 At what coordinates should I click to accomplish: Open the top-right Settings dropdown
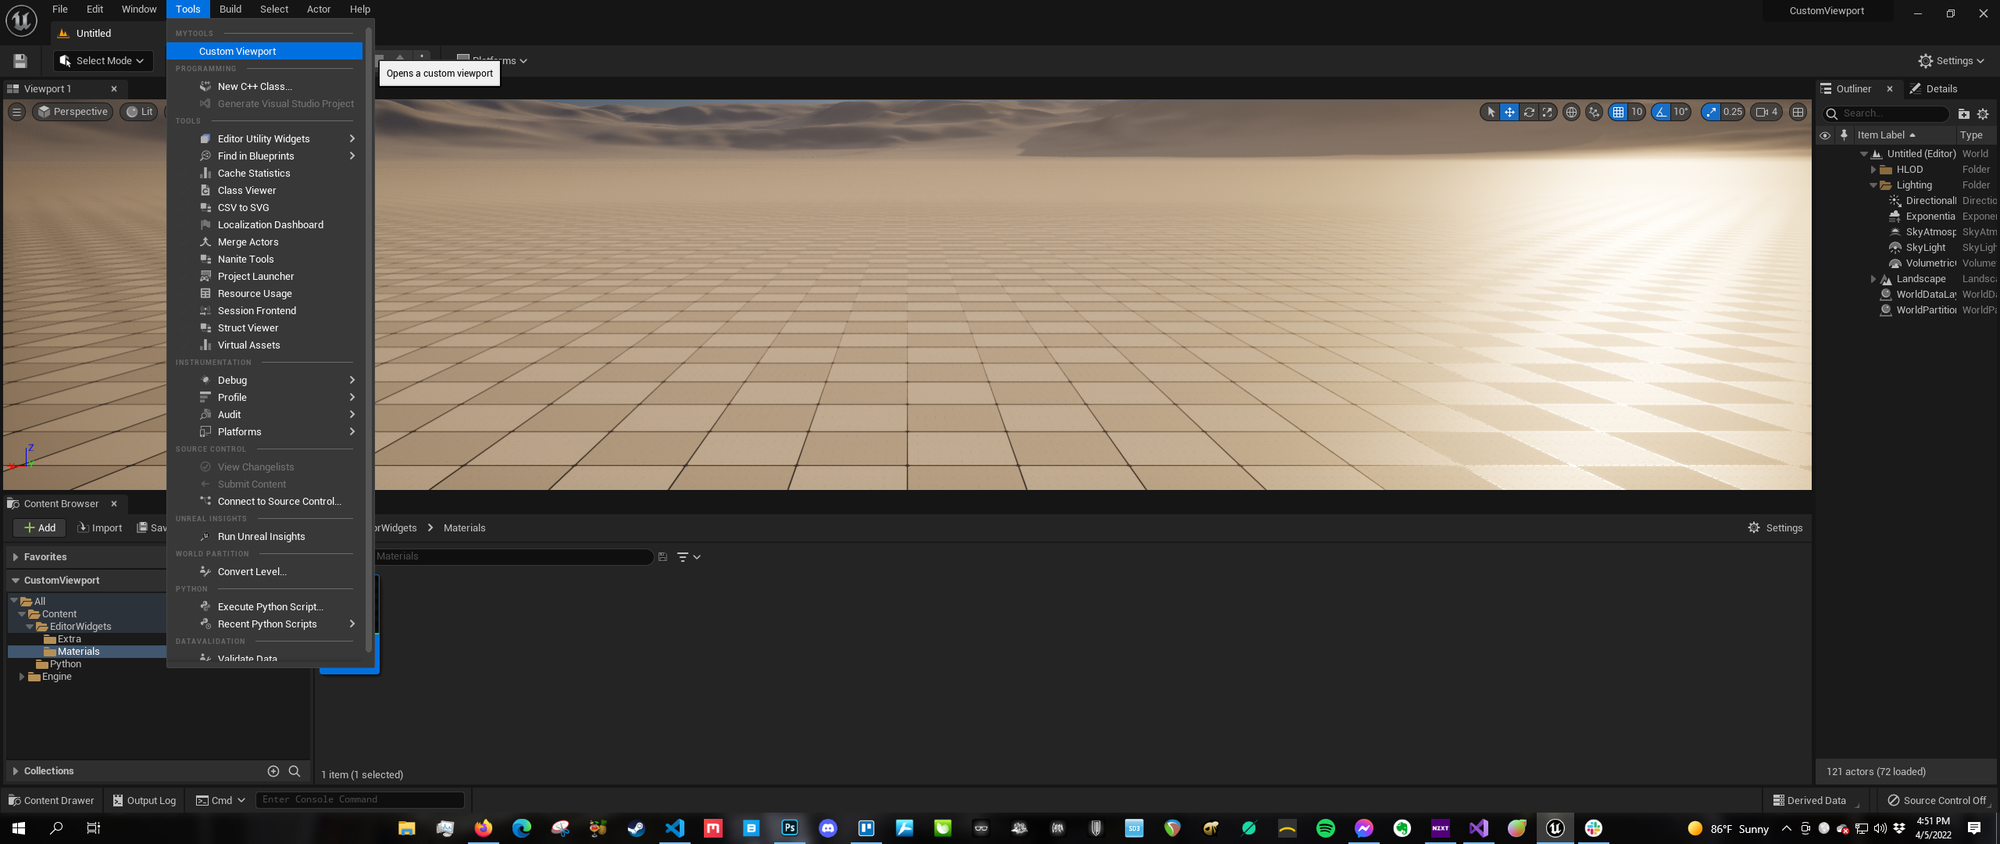(1951, 61)
